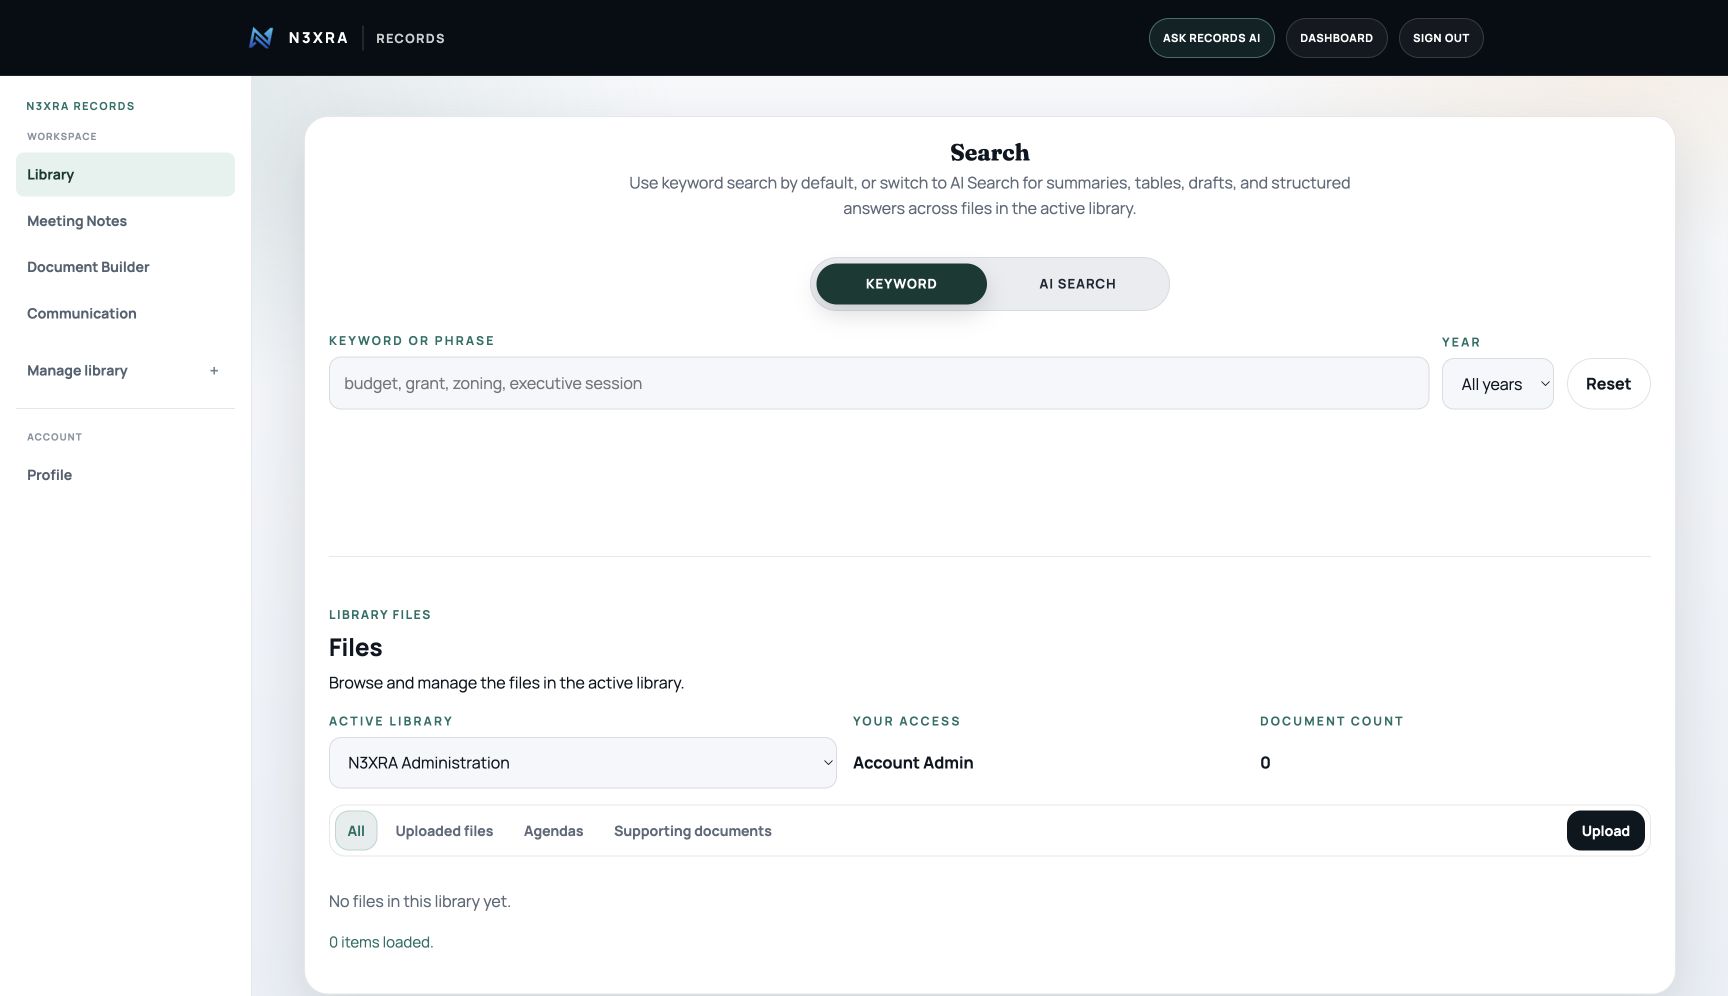Open Library in the sidebar

[125, 175]
